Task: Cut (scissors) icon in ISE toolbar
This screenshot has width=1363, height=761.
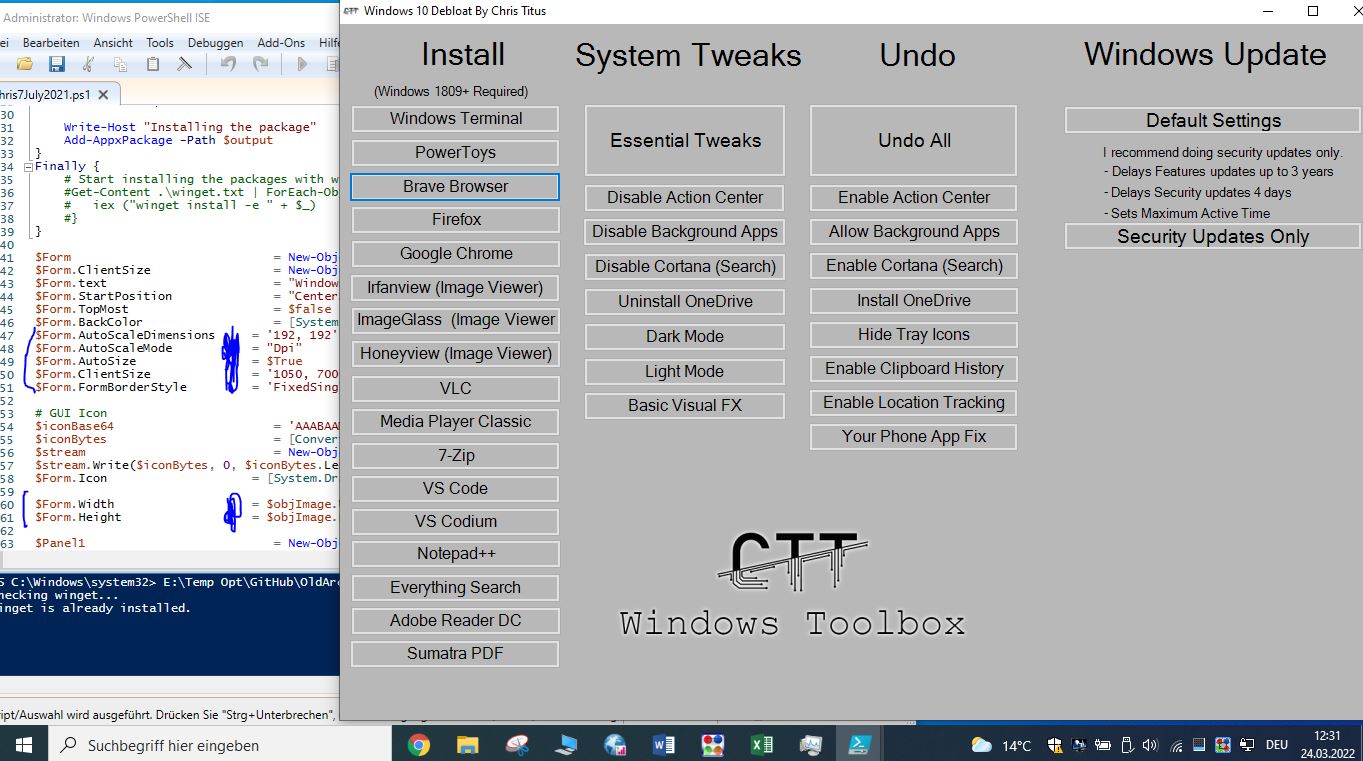Action: [88, 64]
